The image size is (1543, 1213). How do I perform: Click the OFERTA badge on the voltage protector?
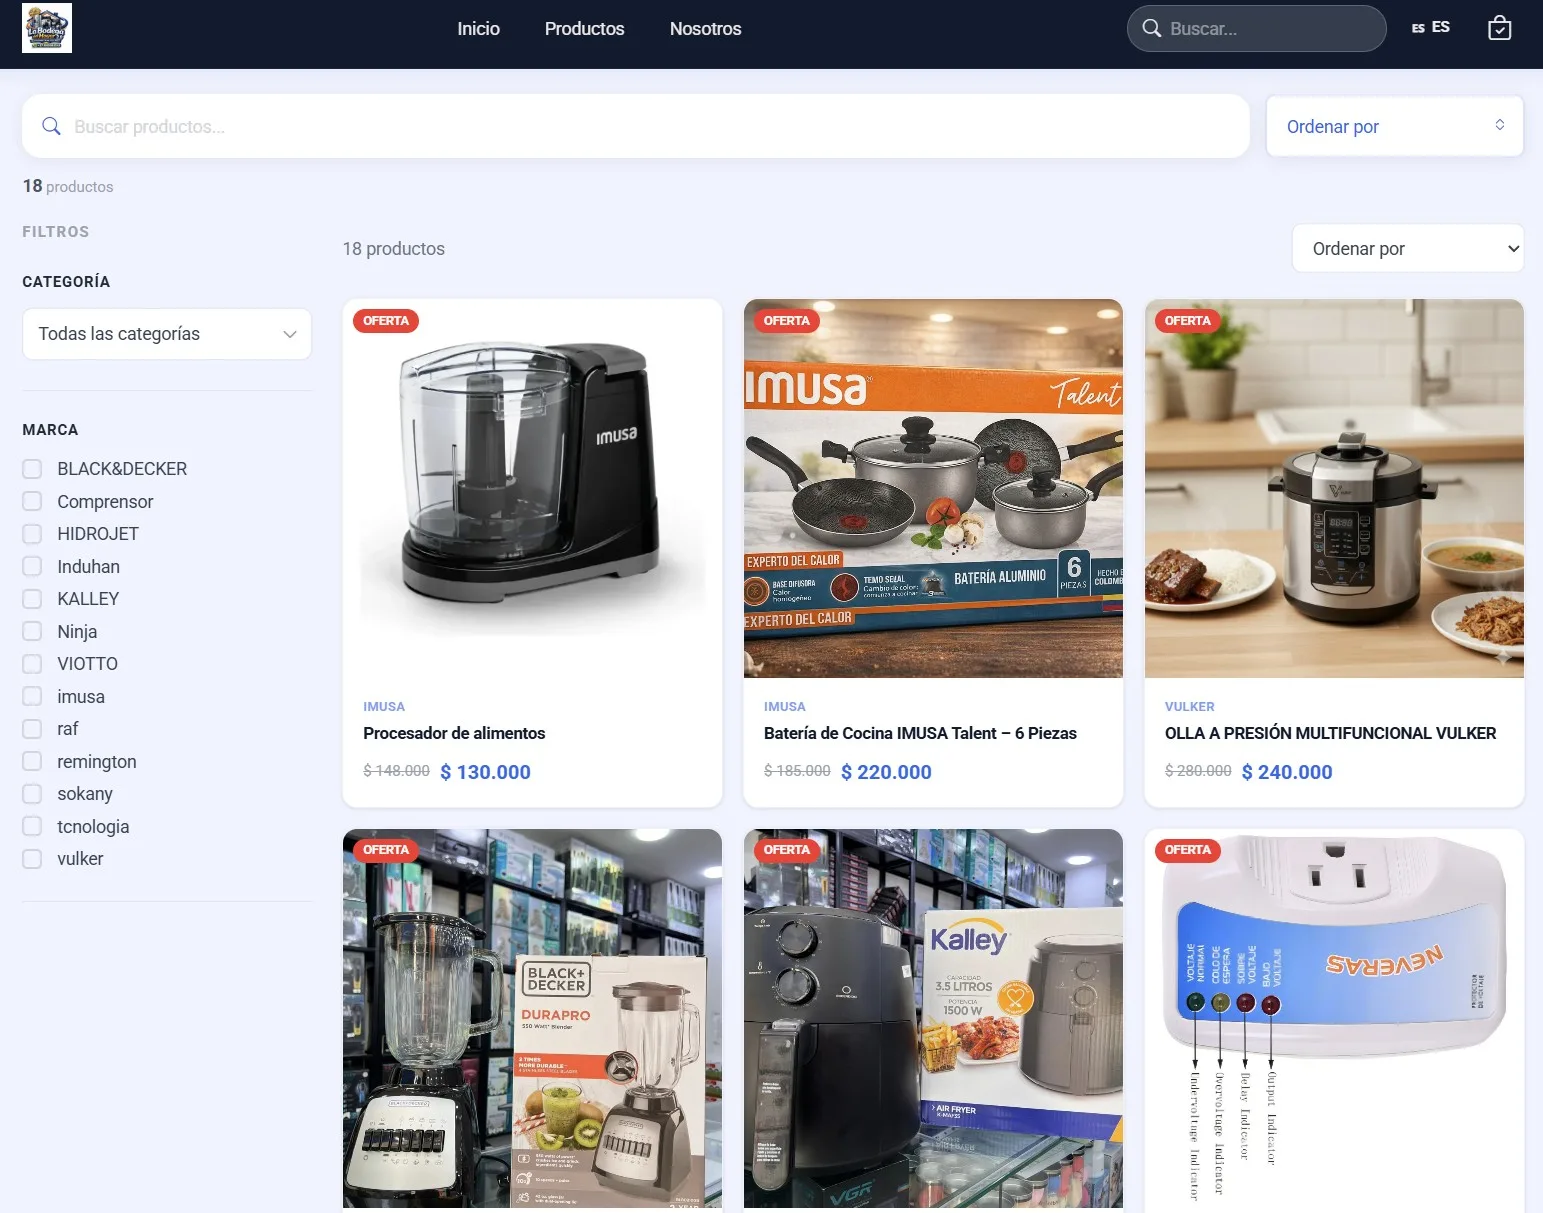[1188, 850]
